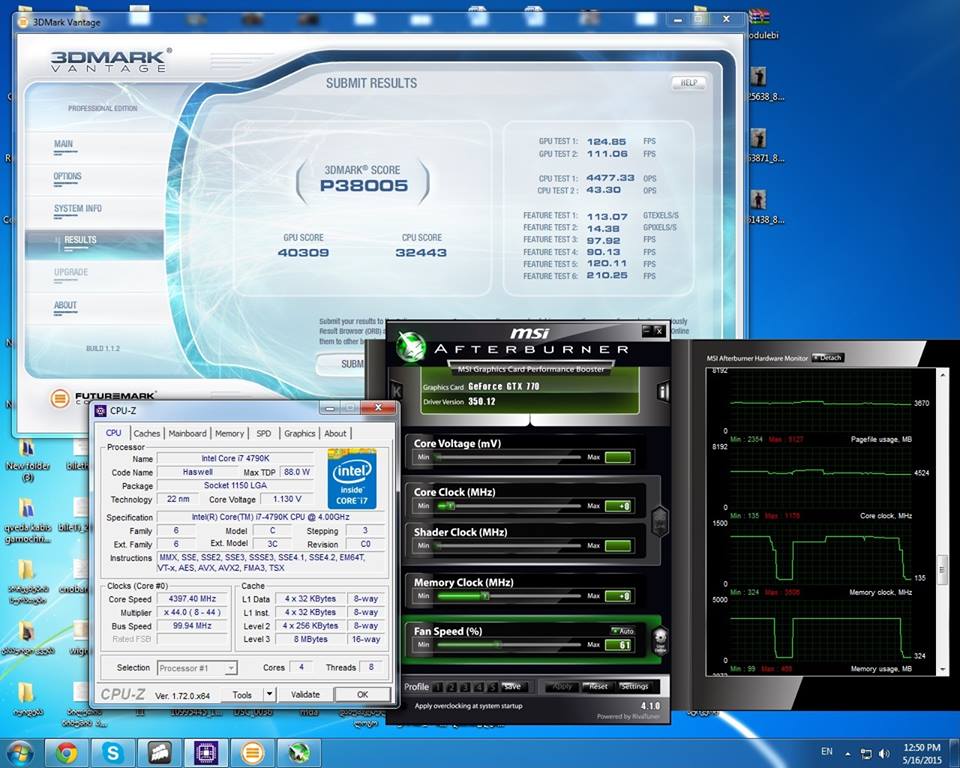Toggle the fan speed Auto option
The image size is (960, 768).
621,630
